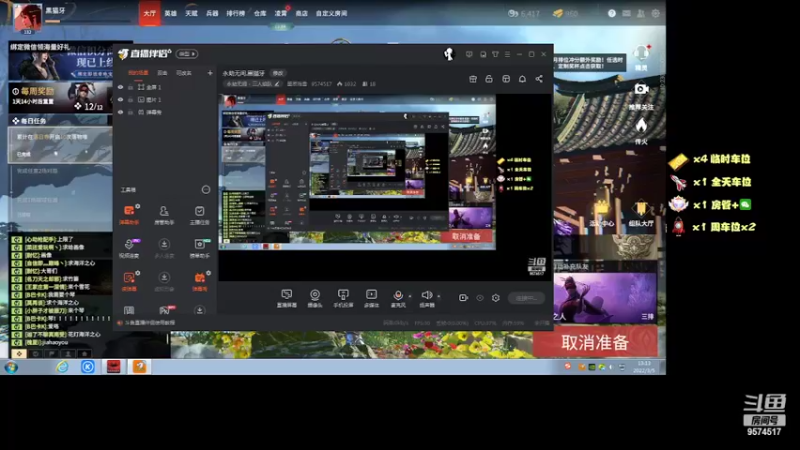Open the download tool in toolbox middle row
Screen dimensions: 800x450
[x=164, y=248]
